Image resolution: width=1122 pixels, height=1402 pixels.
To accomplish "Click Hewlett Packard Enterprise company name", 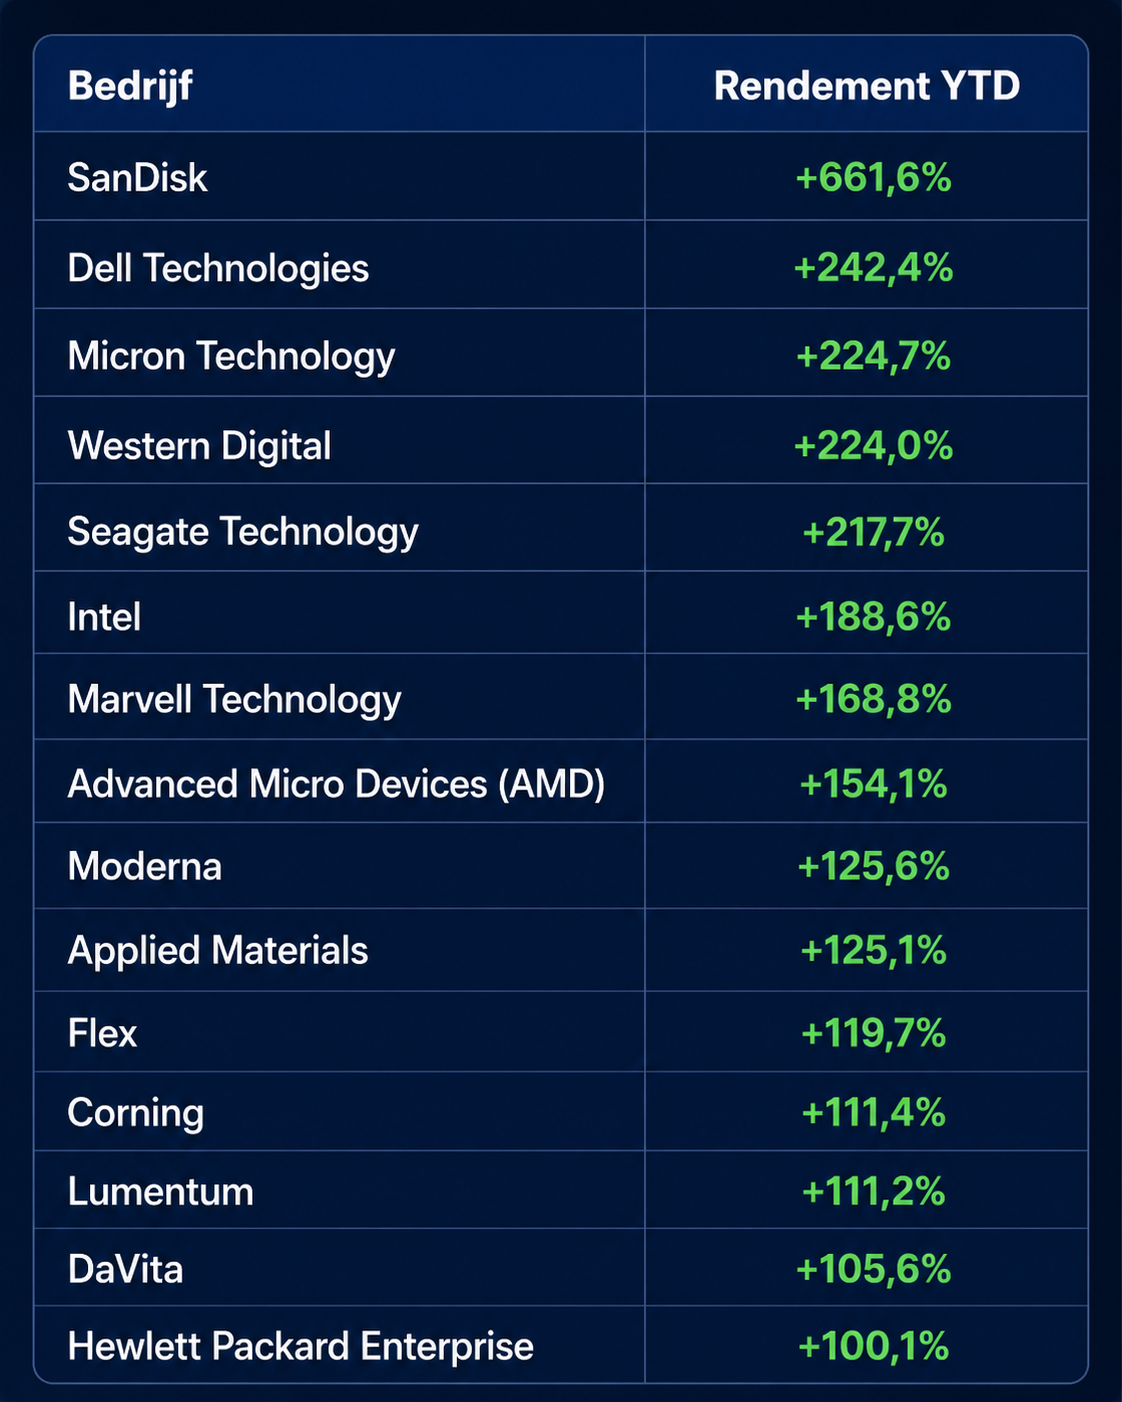I will point(301,1346).
